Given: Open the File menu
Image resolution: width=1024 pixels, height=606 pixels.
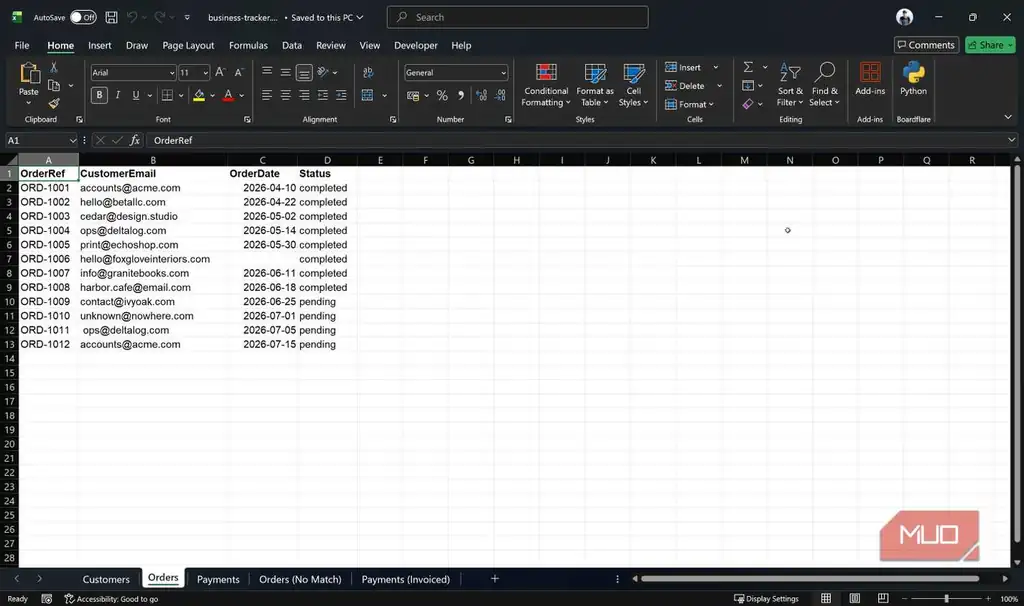Looking at the screenshot, I should pos(22,45).
